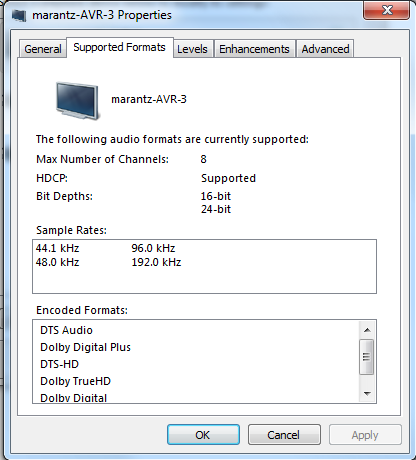Open the Advanced tab

[x=325, y=49]
